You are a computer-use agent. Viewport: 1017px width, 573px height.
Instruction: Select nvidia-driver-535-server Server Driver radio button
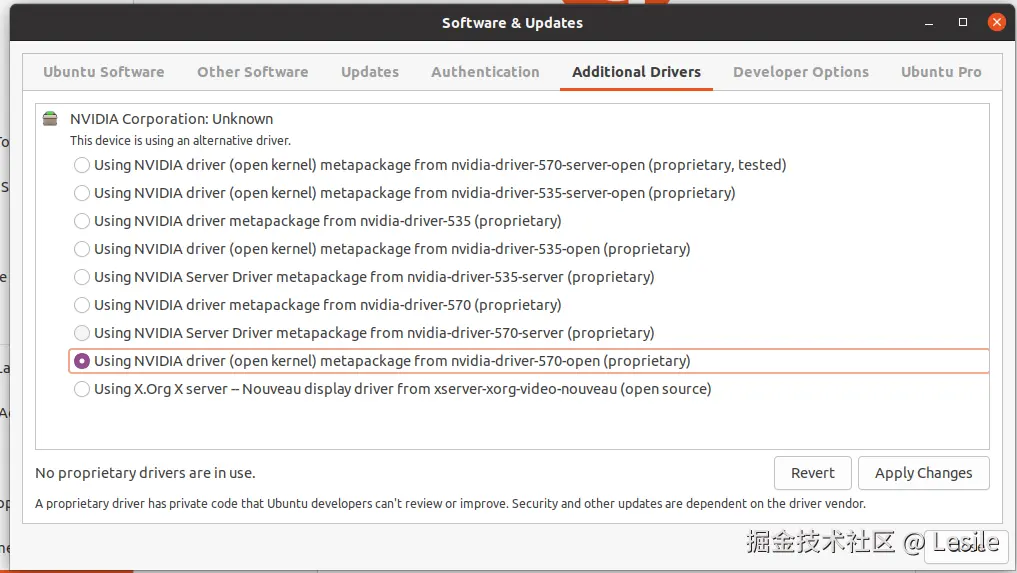[82, 277]
